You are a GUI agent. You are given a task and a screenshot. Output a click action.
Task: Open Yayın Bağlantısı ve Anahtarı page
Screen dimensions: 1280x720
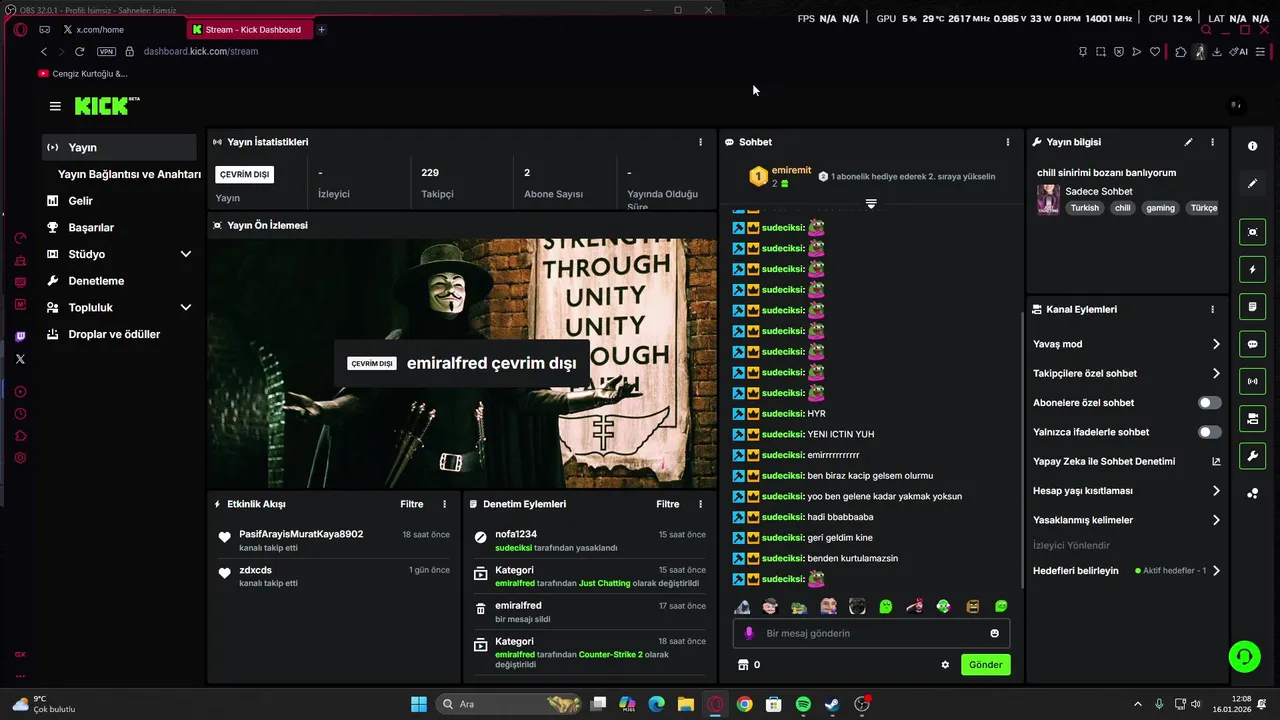129,174
